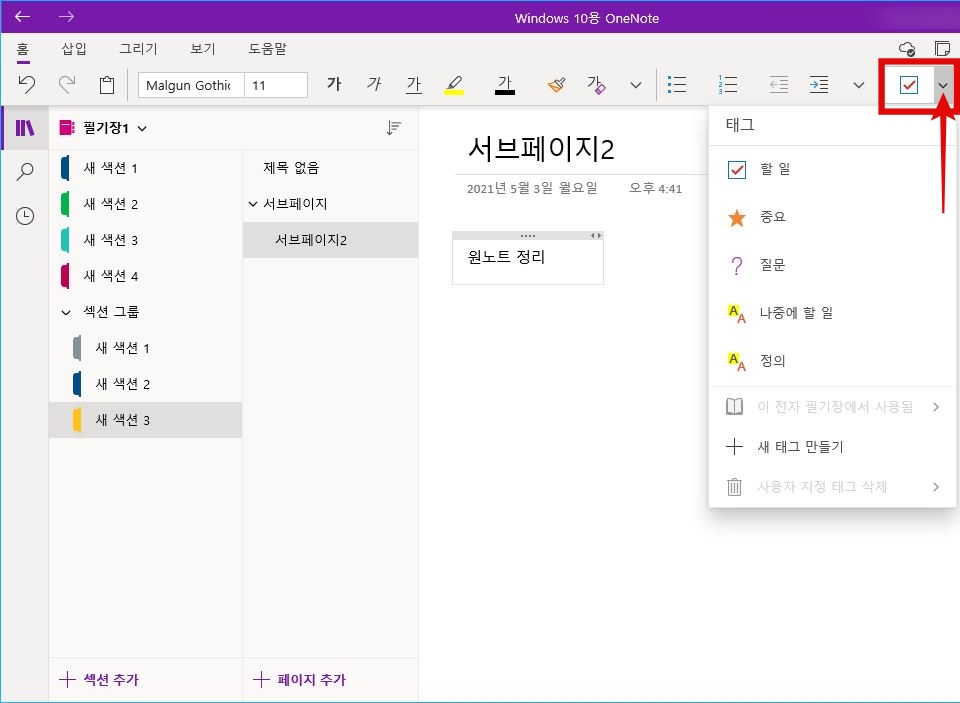Create a tag with 새 태그 만들기
Screen dimensions: 960x703
pos(833,447)
